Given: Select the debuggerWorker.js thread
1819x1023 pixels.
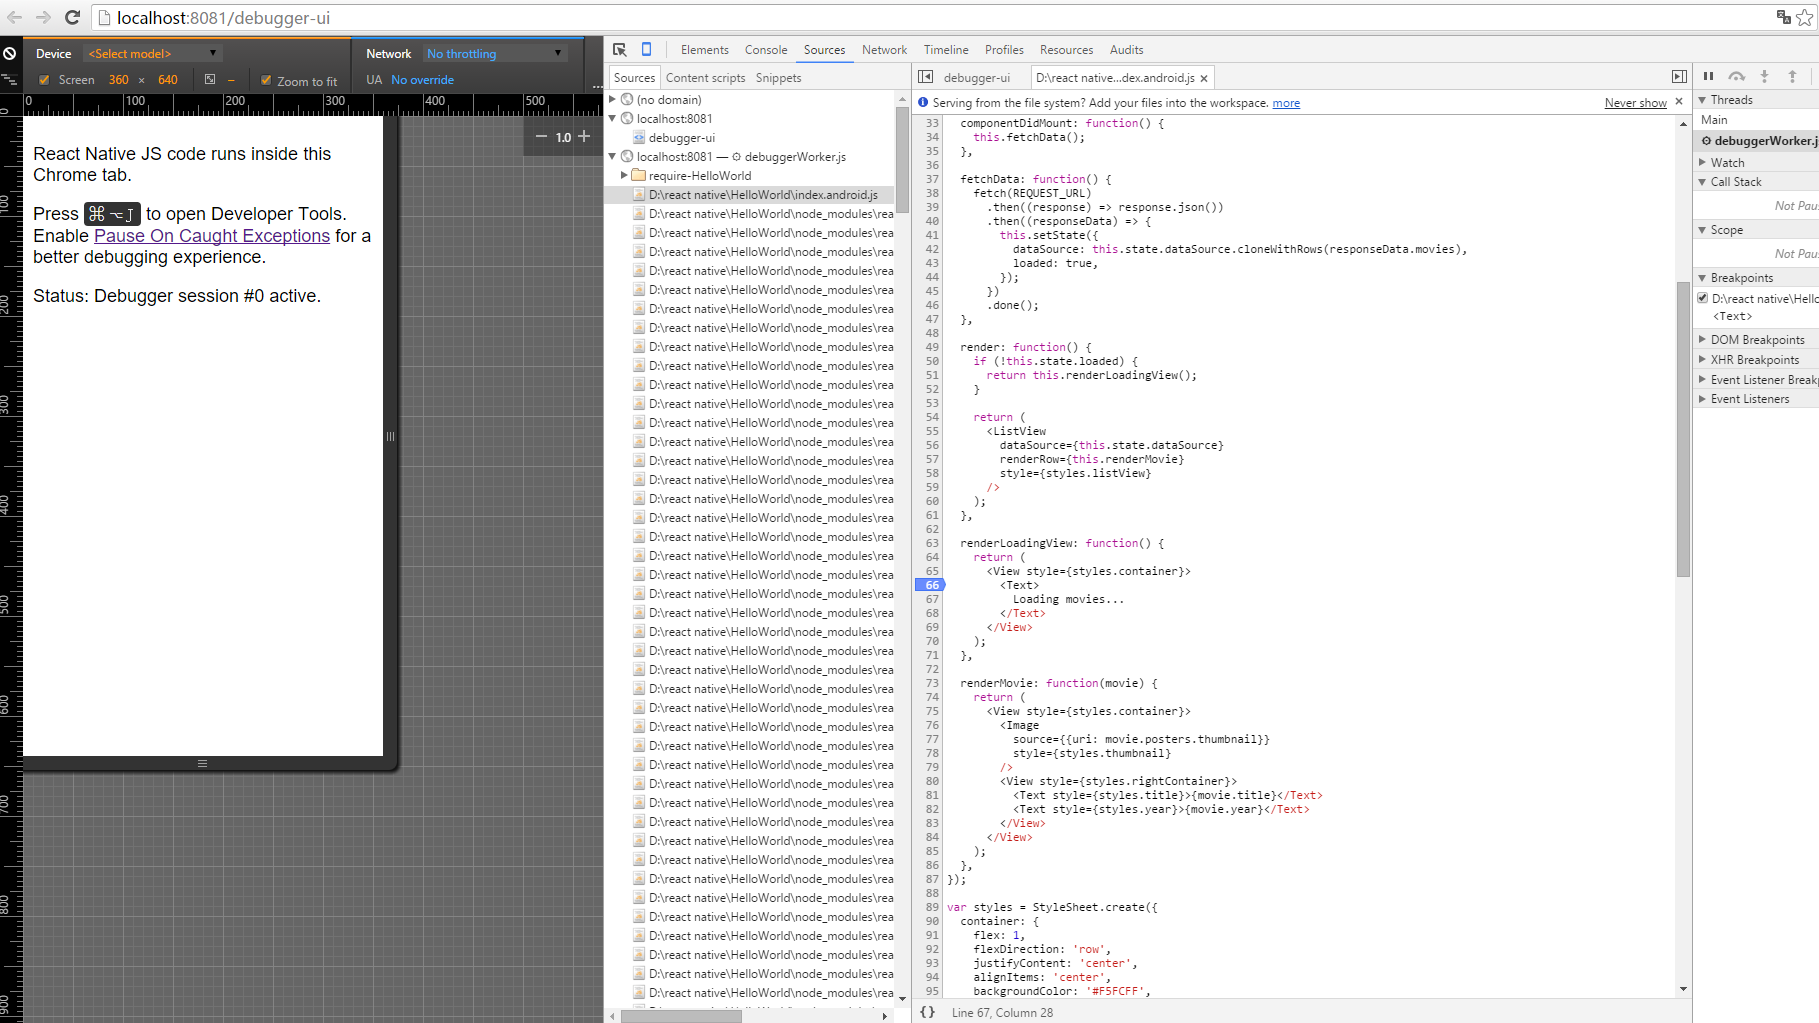Looking at the screenshot, I should pyautogui.click(x=1757, y=141).
